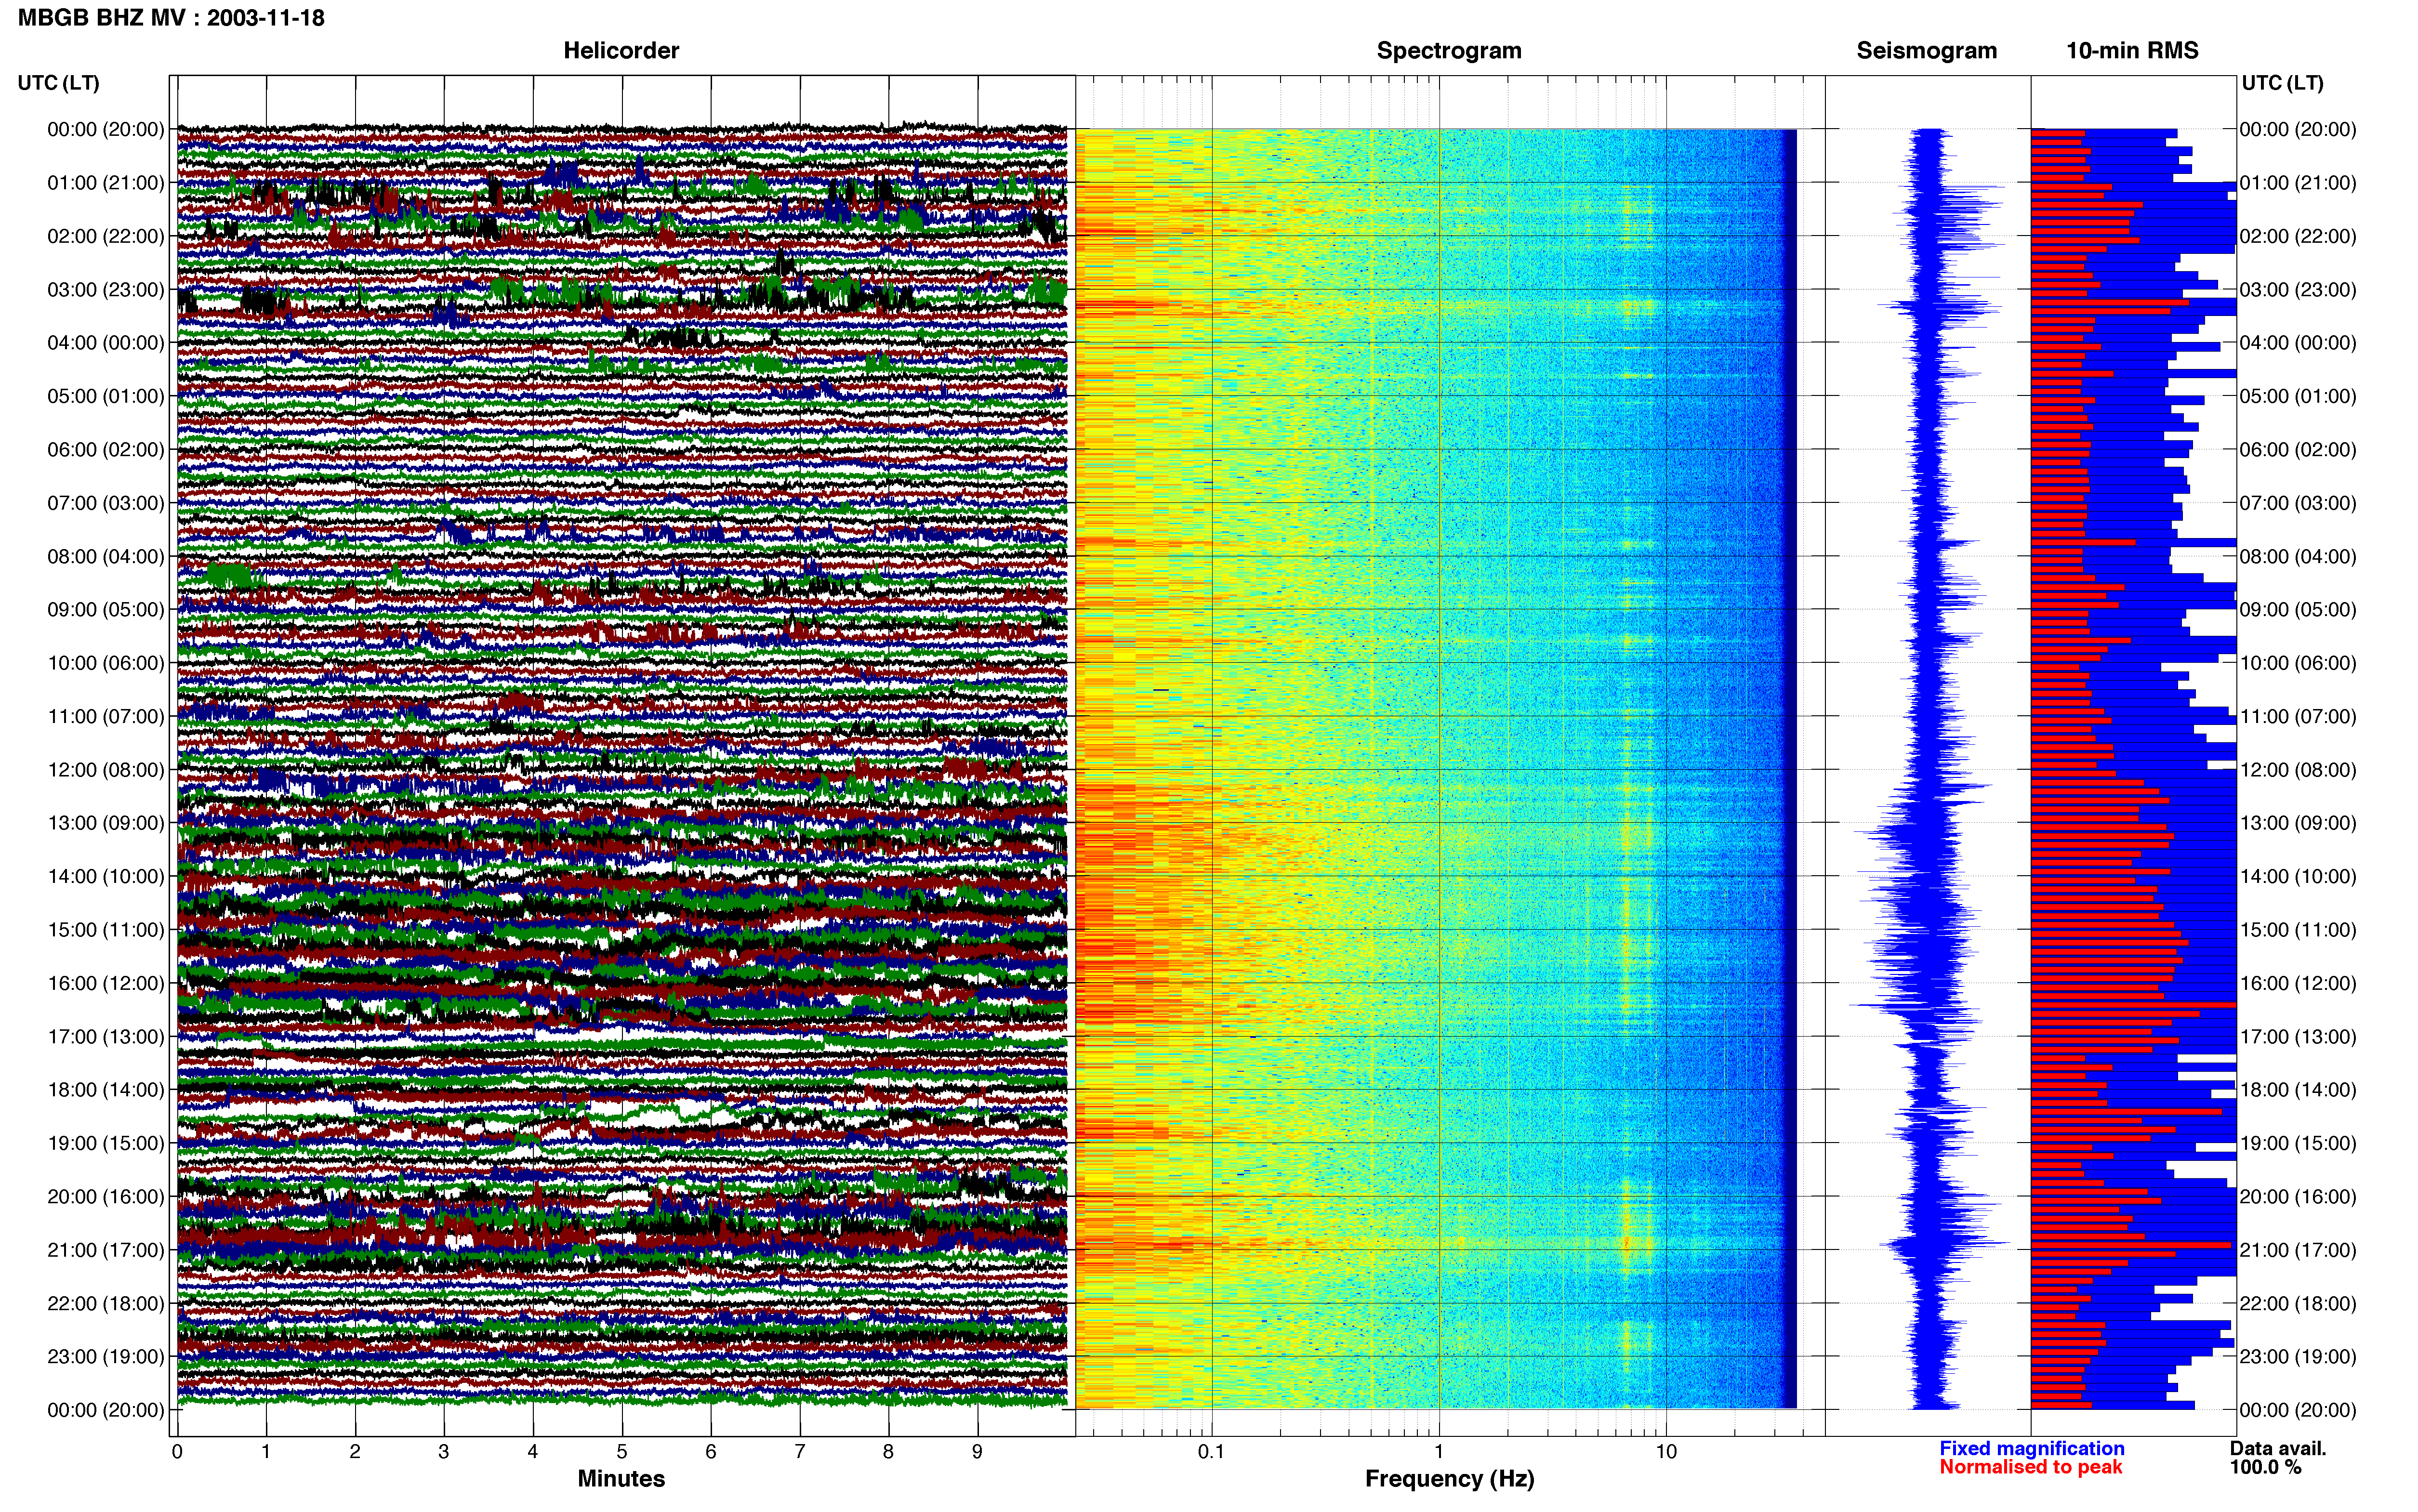
Task: Click left time label '10:00 (06:00)'
Action: tap(106, 663)
